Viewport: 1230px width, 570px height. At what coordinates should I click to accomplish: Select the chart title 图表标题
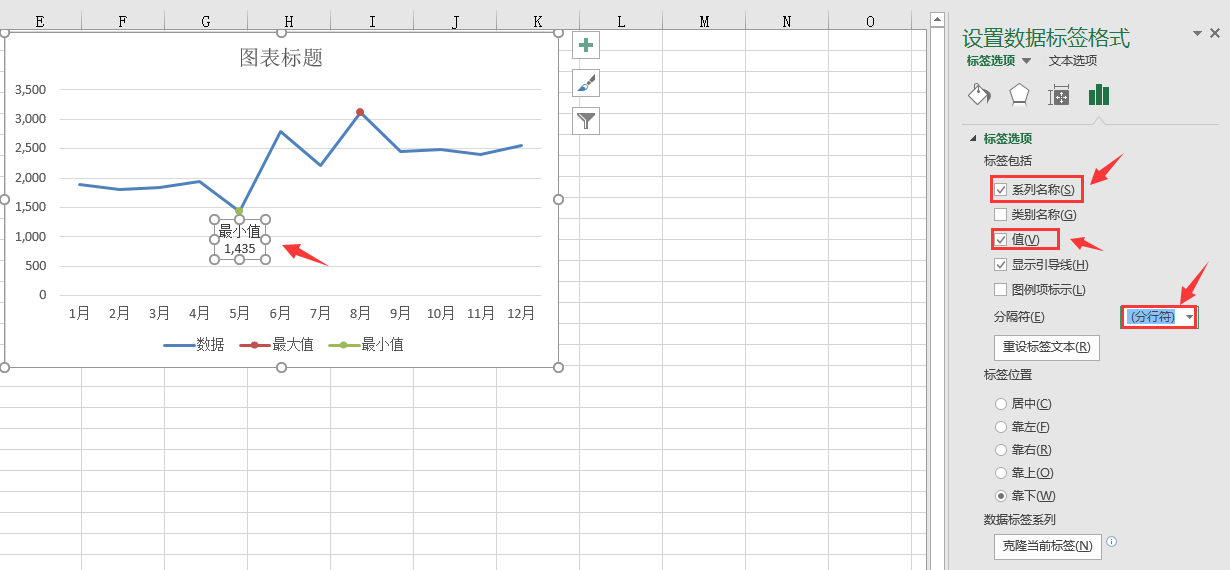[281, 58]
